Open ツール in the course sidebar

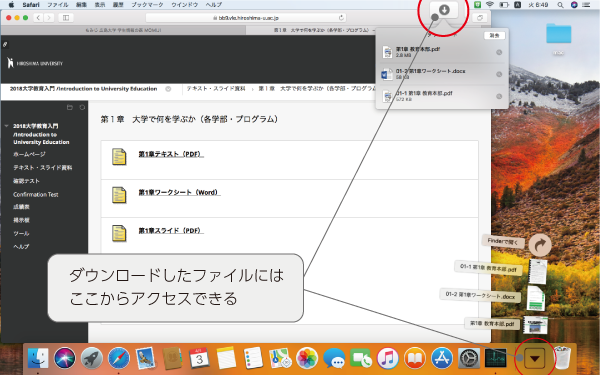point(21,233)
